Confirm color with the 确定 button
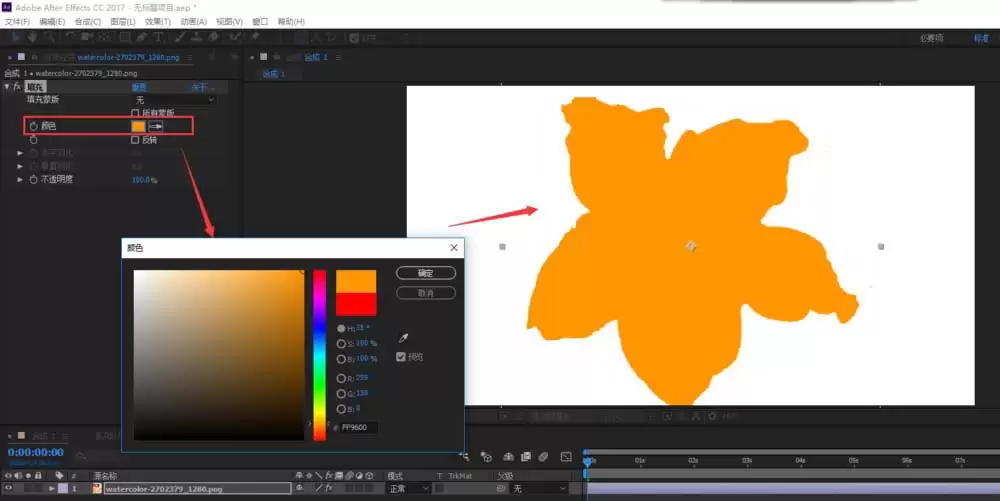 pos(425,273)
